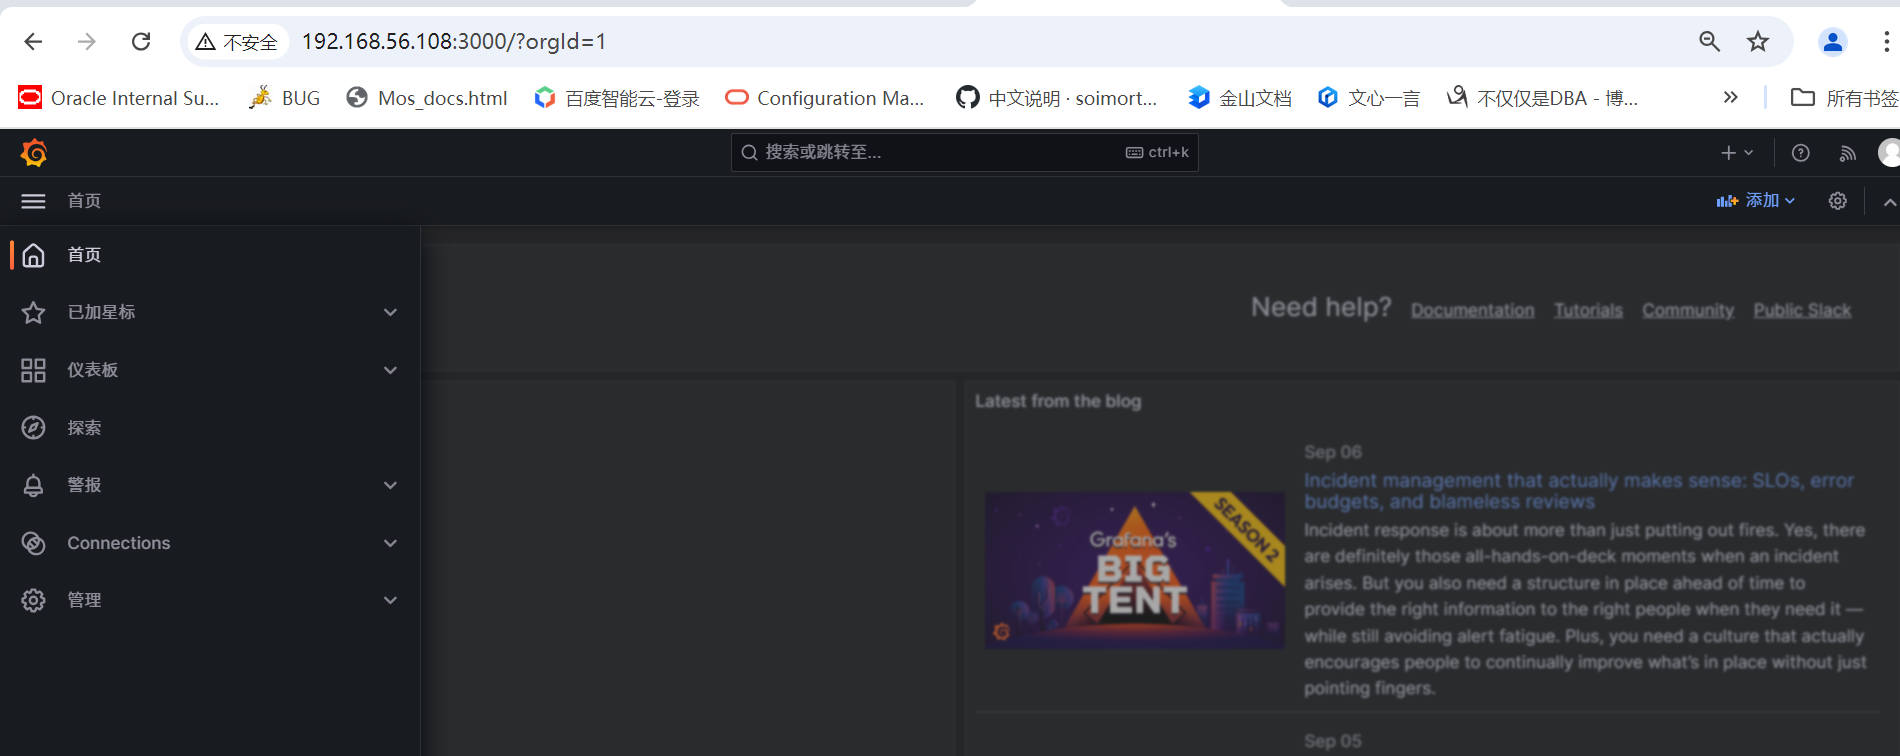Open the Community link

(x=1688, y=311)
